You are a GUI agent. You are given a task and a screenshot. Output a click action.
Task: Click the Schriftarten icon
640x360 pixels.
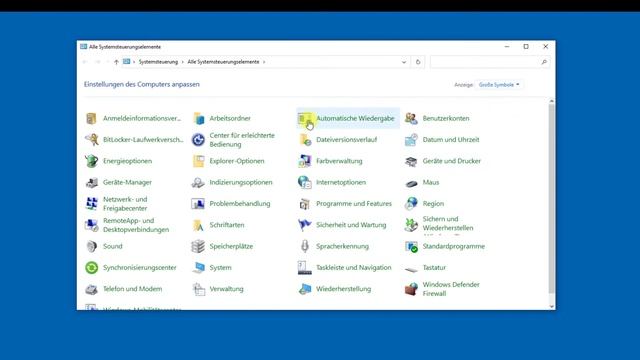(x=198, y=225)
